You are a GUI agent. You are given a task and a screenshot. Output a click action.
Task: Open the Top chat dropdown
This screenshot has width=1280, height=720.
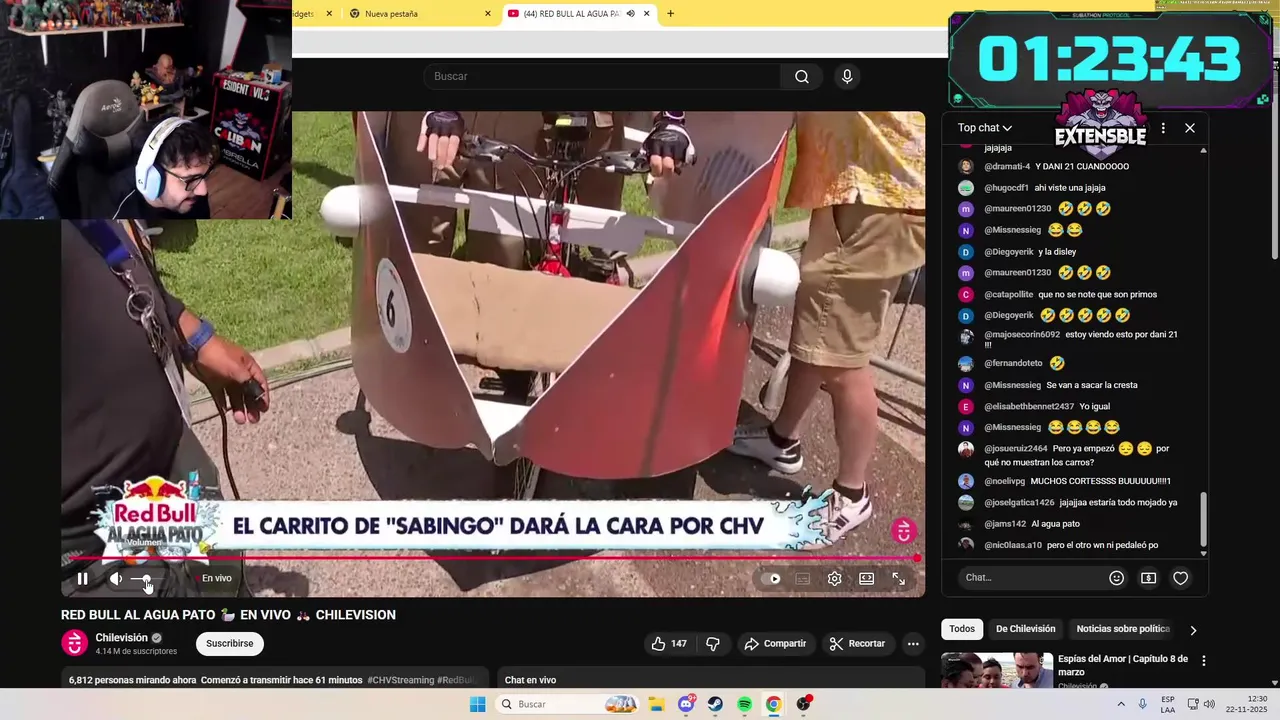pos(985,128)
